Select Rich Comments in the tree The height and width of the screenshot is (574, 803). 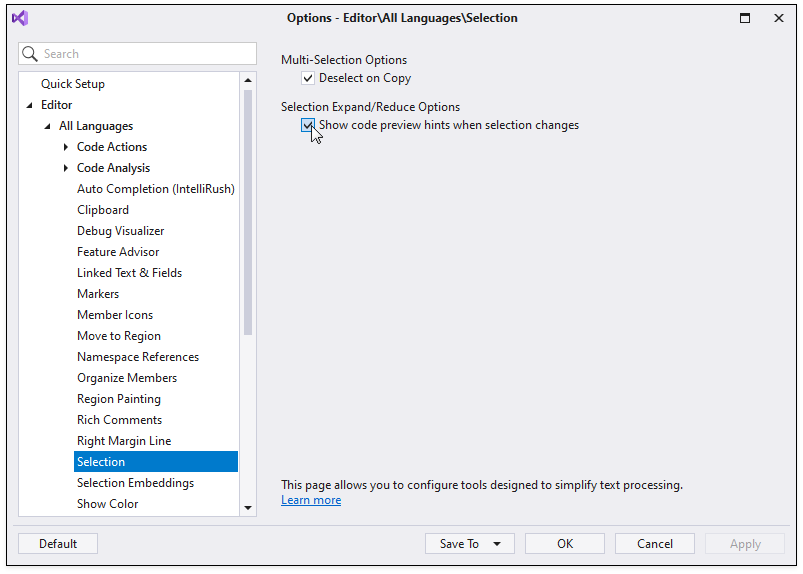[119, 420]
